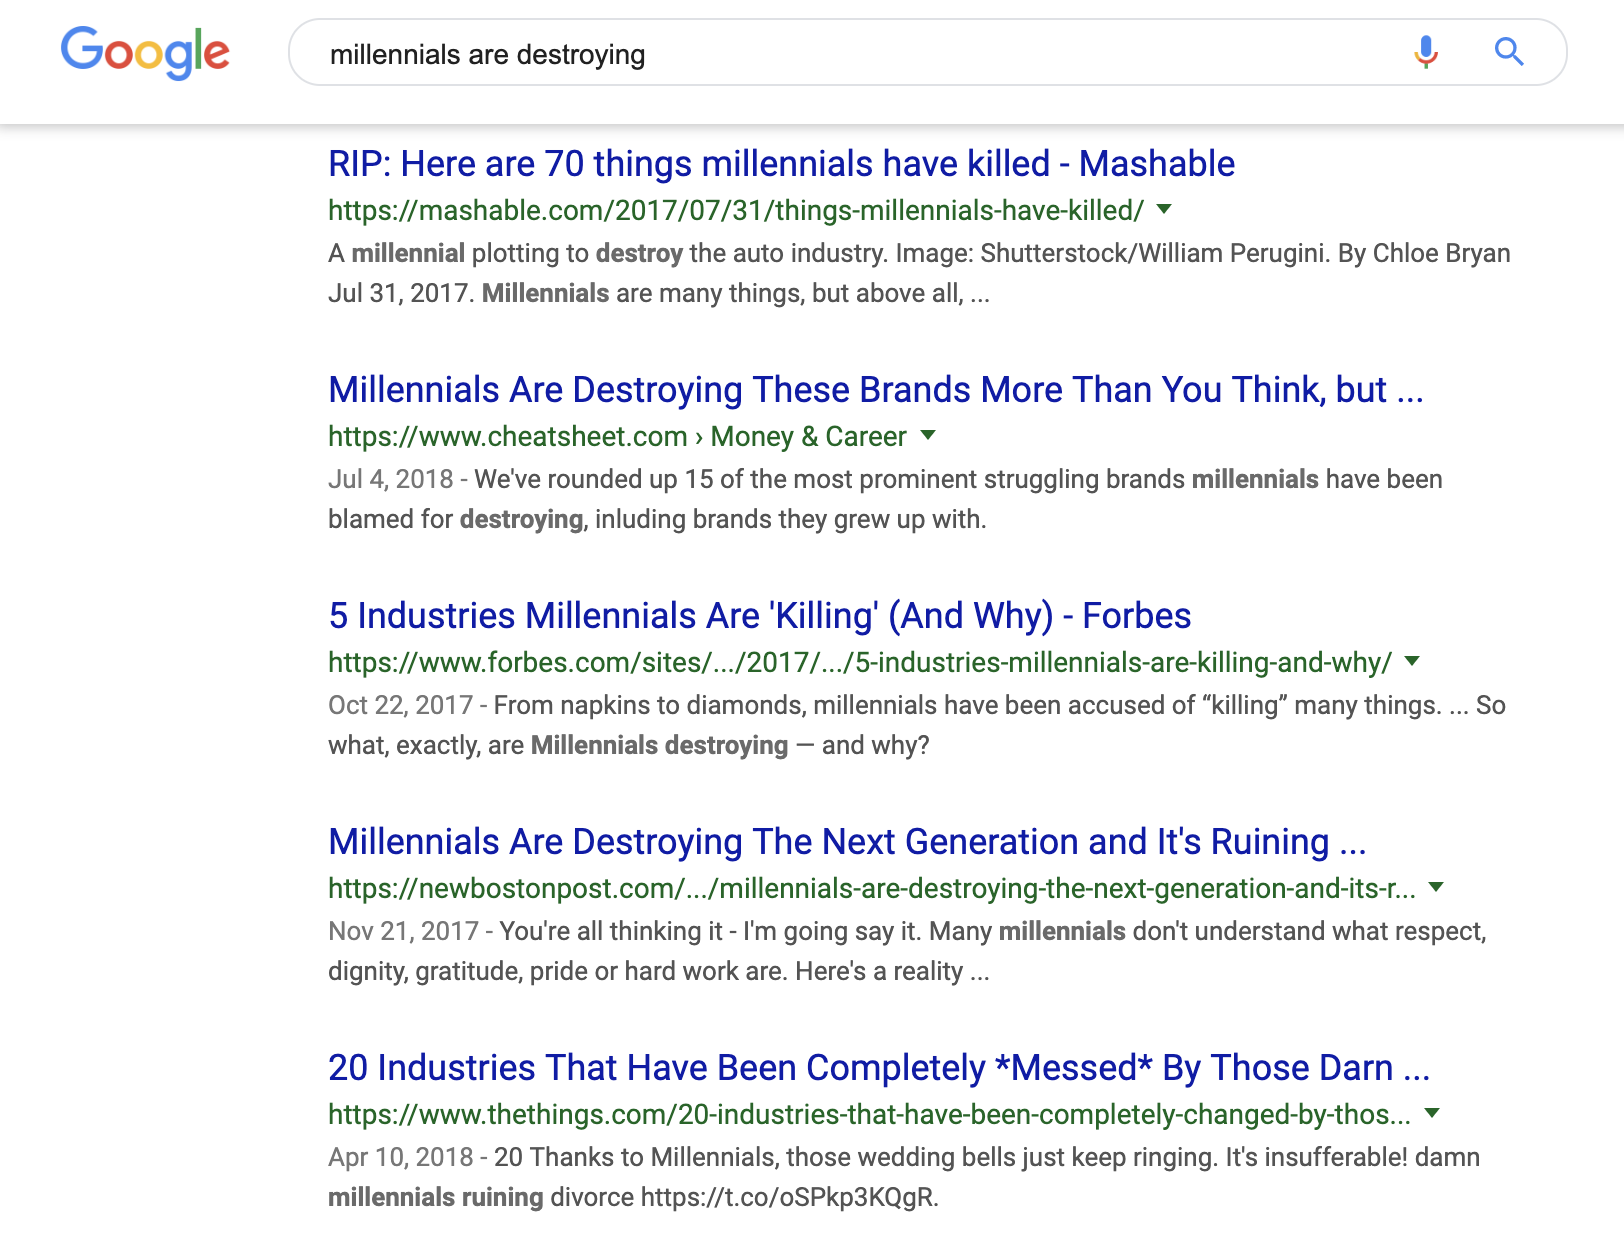This screenshot has height=1254, width=1624.
Task: Click the t.co/oSPkp3KQgR link text in snippet
Action: point(789,1197)
